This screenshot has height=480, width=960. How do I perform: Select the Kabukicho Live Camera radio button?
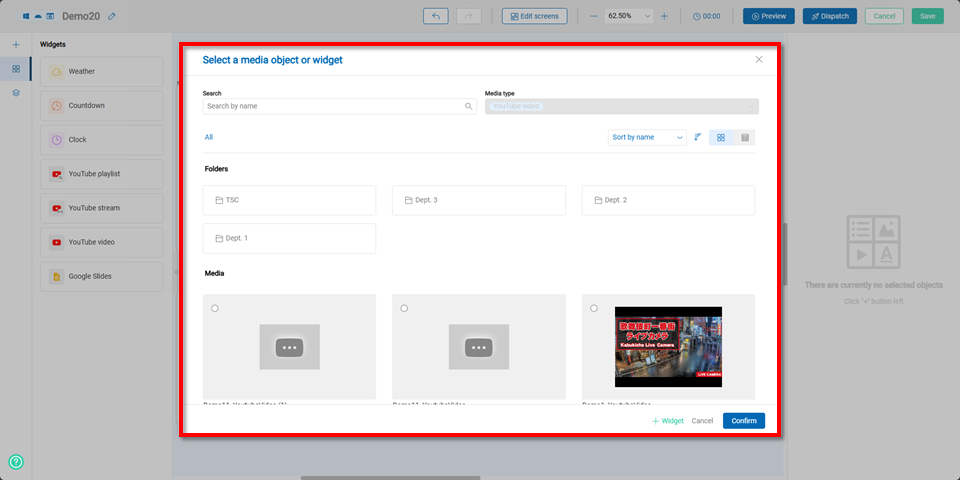click(594, 308)
